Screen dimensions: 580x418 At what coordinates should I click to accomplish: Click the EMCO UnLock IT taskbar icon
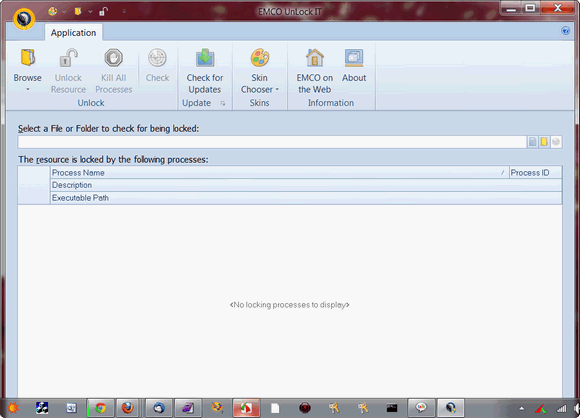click(x=450, y=408)
